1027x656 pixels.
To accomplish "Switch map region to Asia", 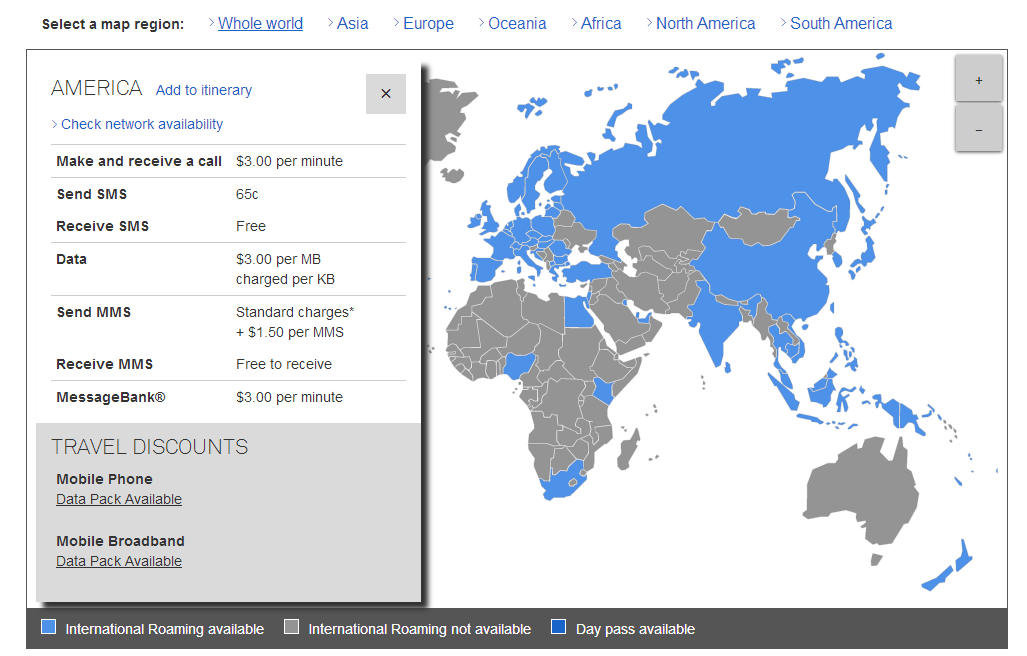I will click(352, 24).
